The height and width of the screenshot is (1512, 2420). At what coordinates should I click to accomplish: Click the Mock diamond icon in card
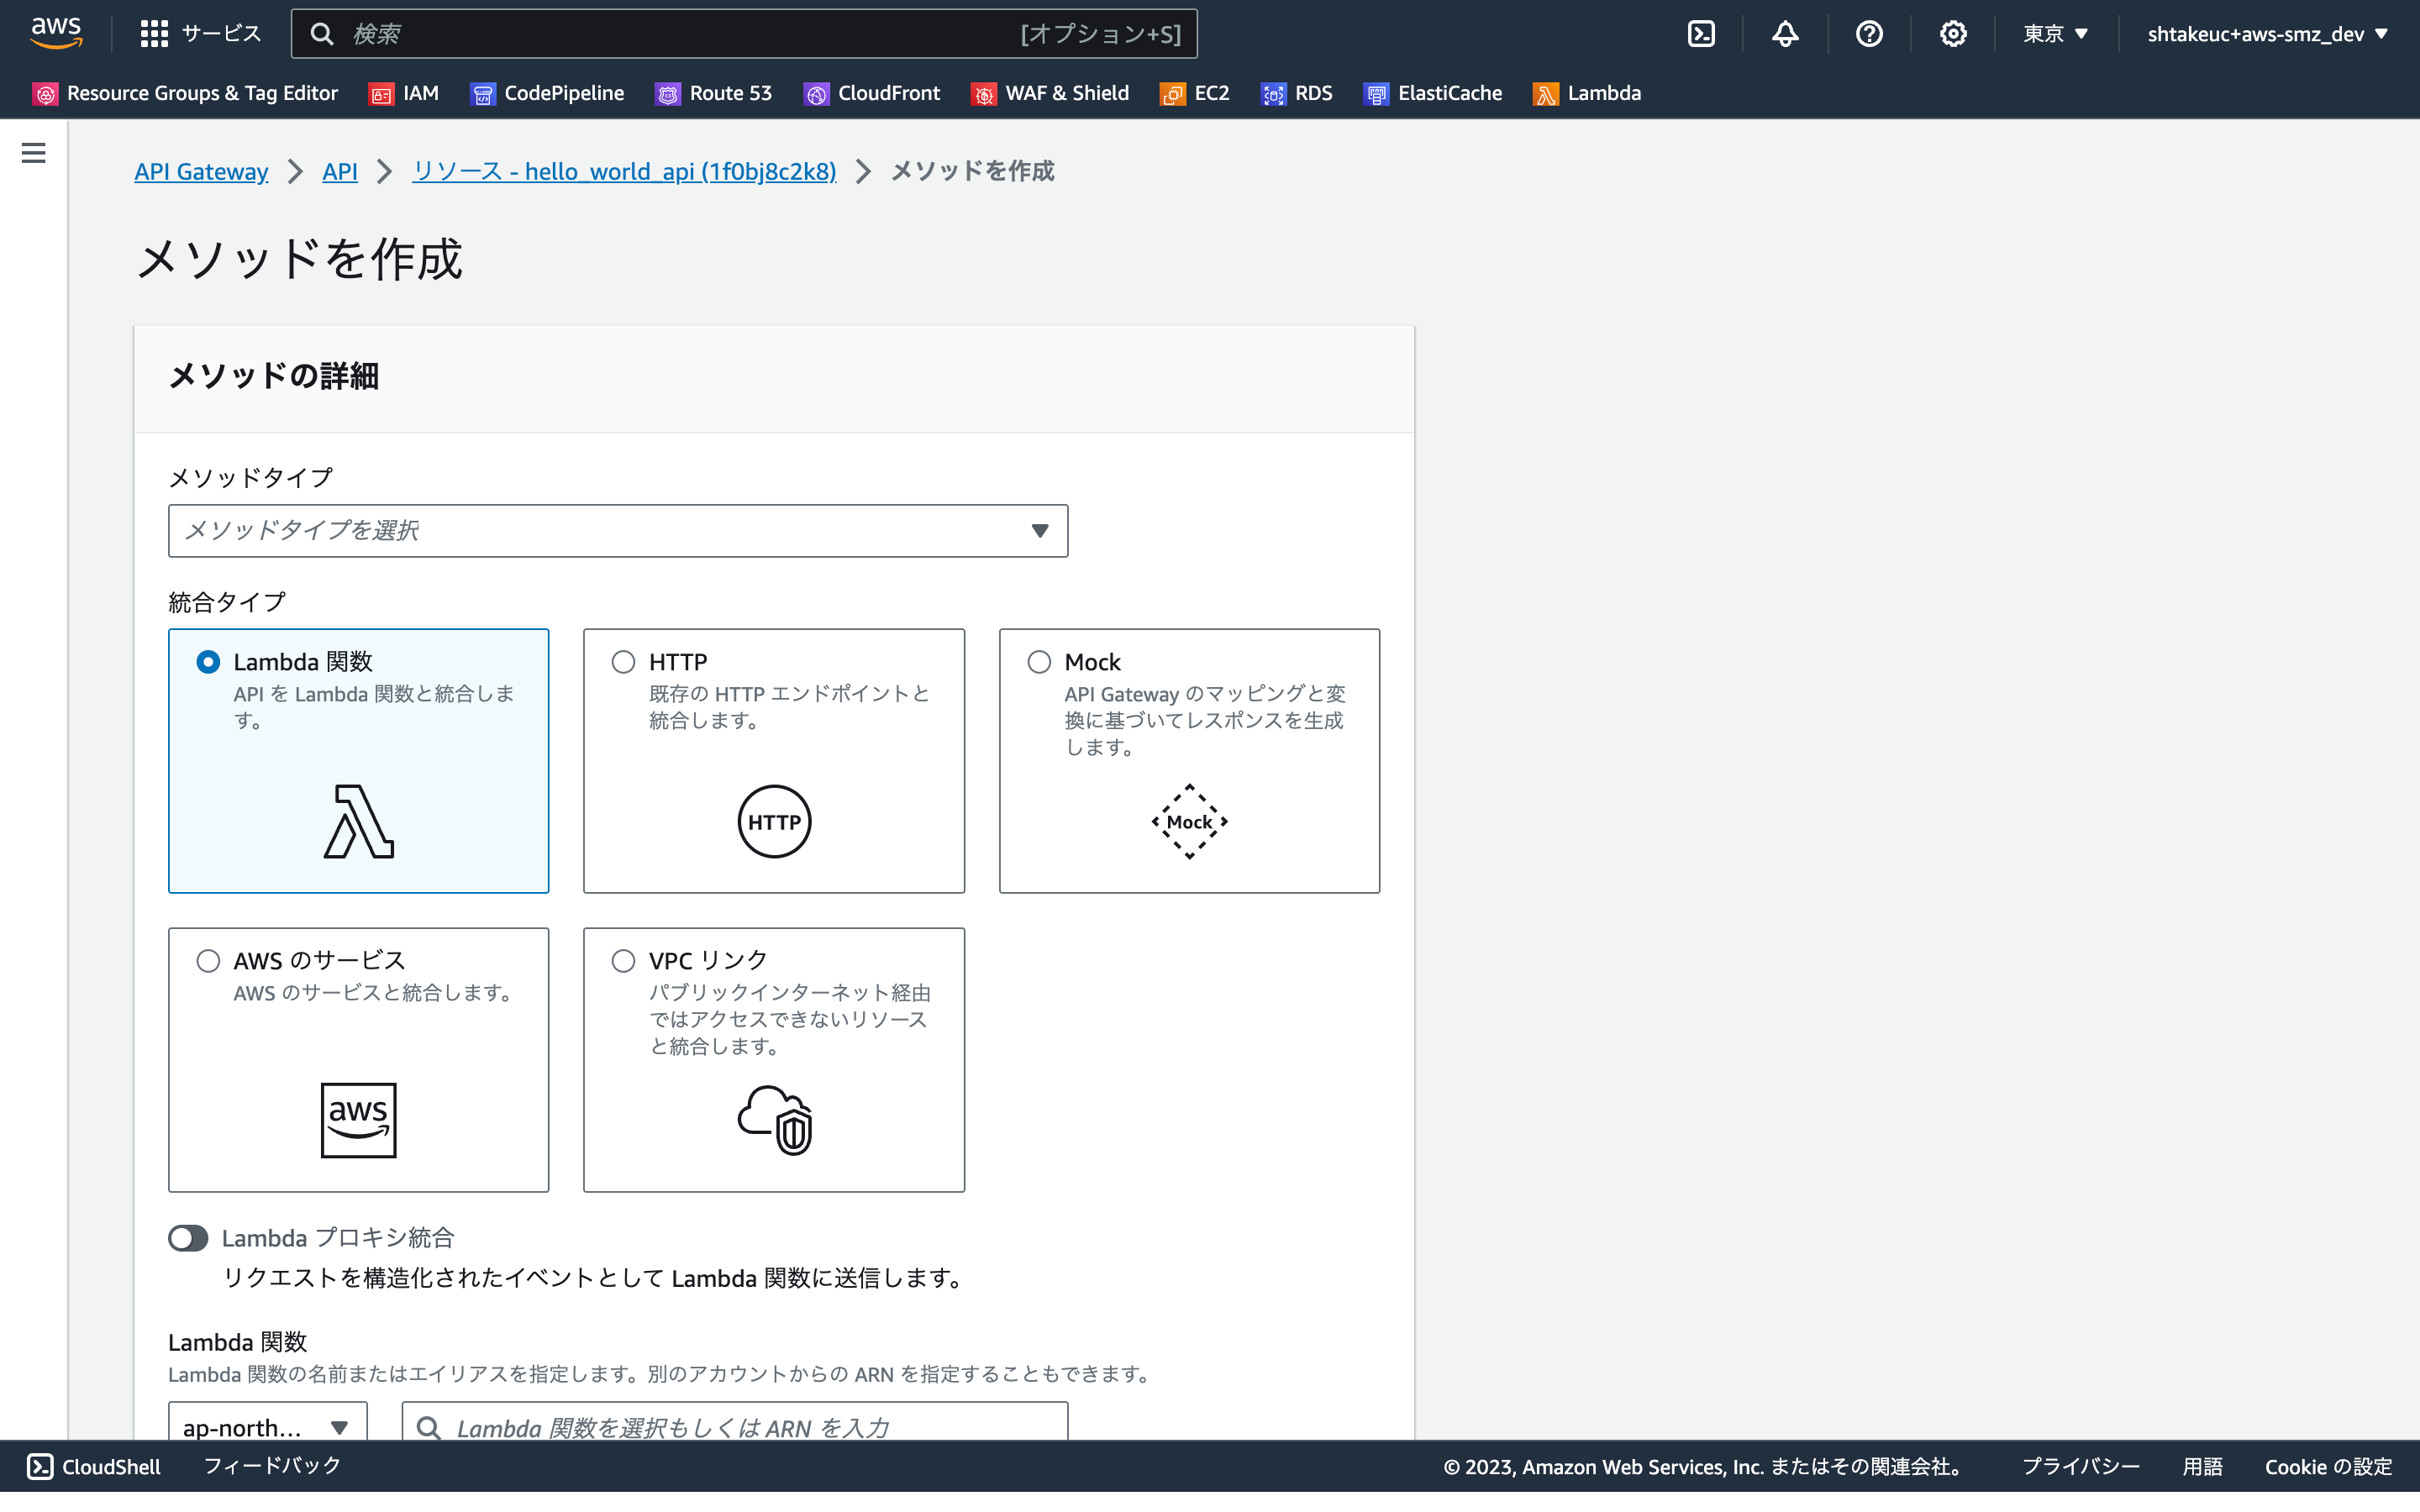point(1189,822)
